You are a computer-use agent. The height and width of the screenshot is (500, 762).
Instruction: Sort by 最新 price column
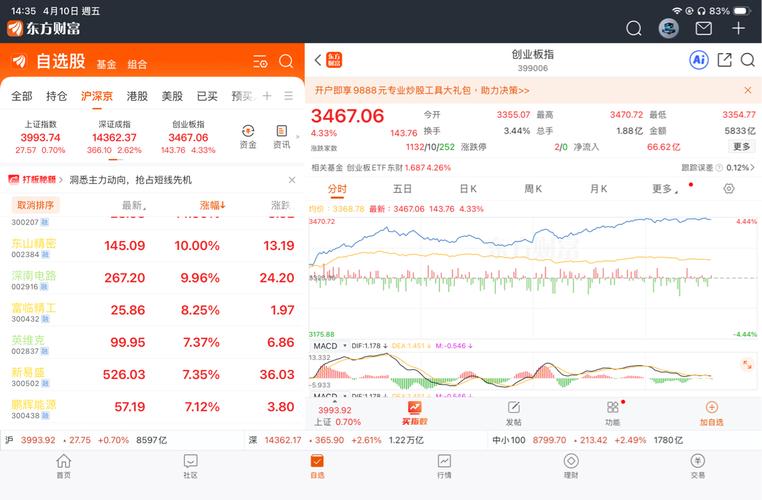click(134, 205)
